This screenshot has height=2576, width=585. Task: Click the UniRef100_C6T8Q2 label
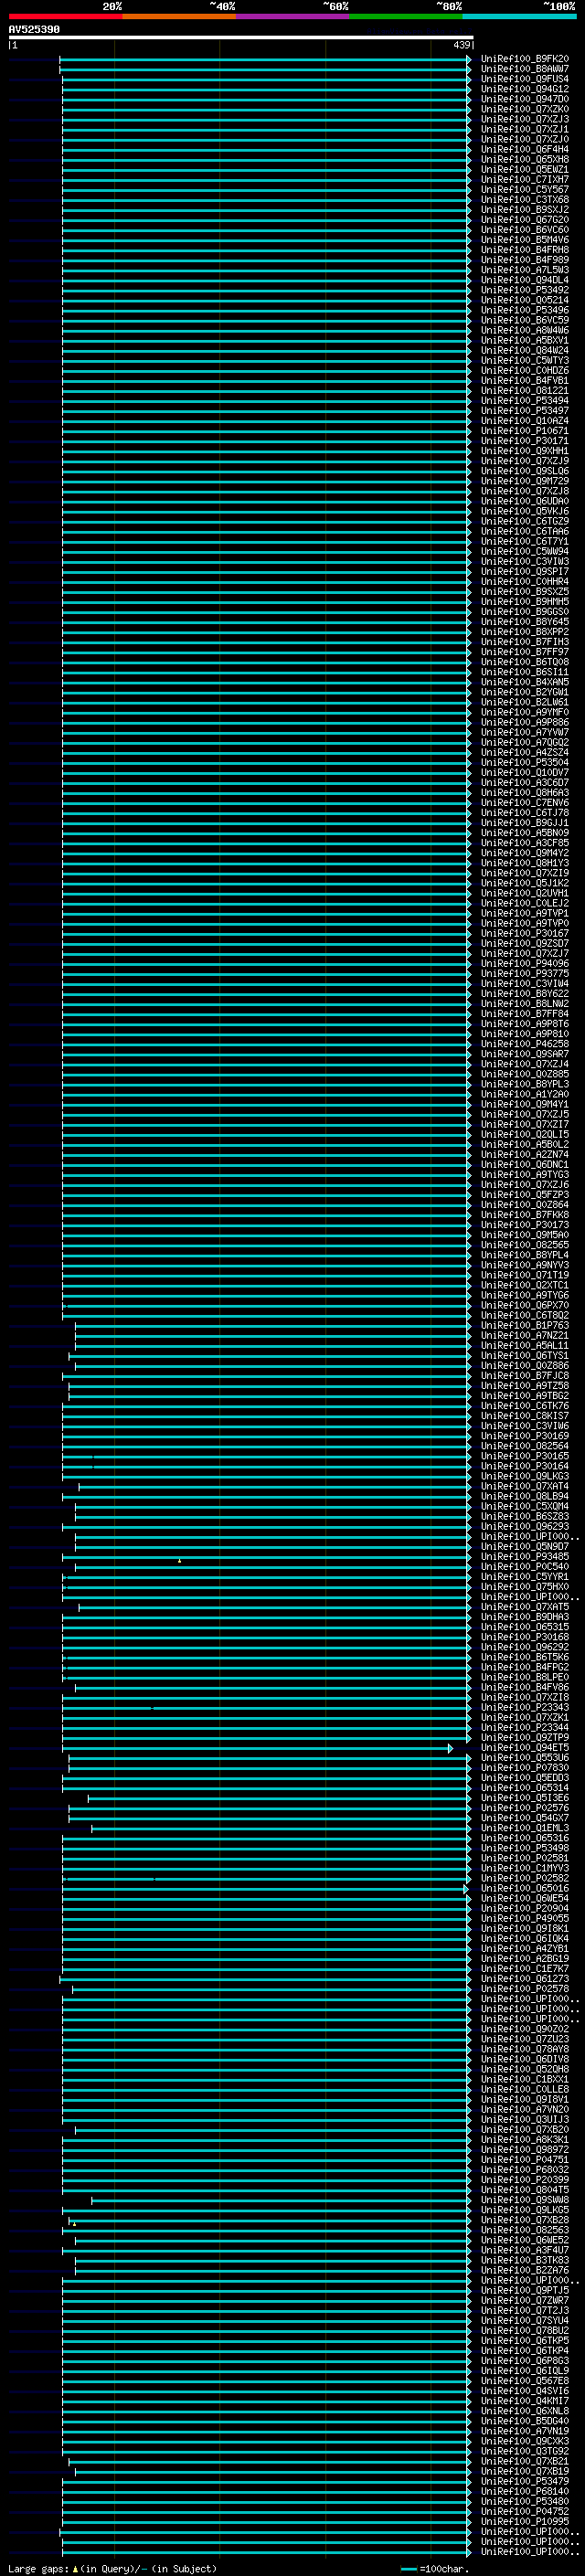[x=525, y=1315]
